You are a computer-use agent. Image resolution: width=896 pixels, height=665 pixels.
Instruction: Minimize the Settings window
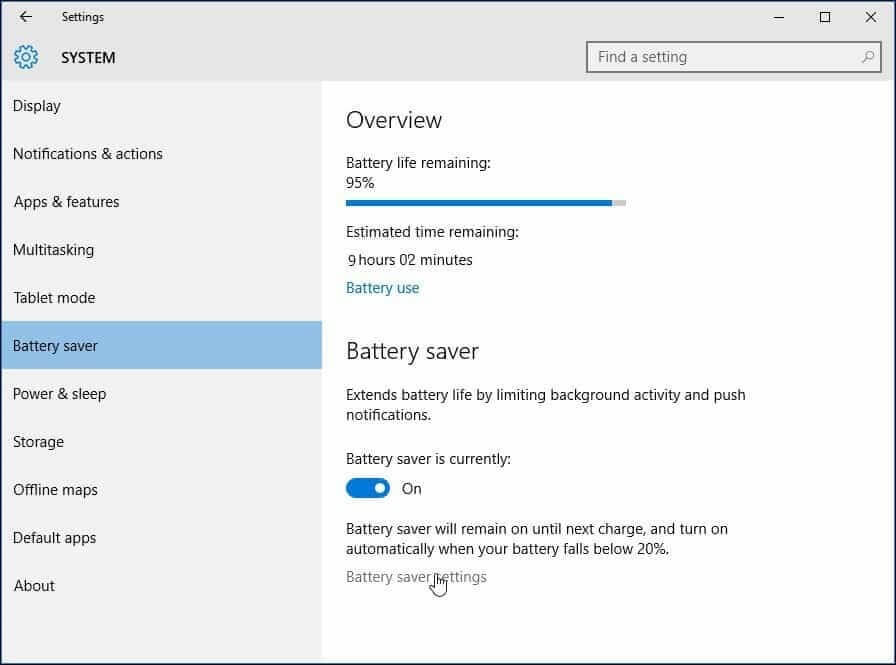[779, 17]
